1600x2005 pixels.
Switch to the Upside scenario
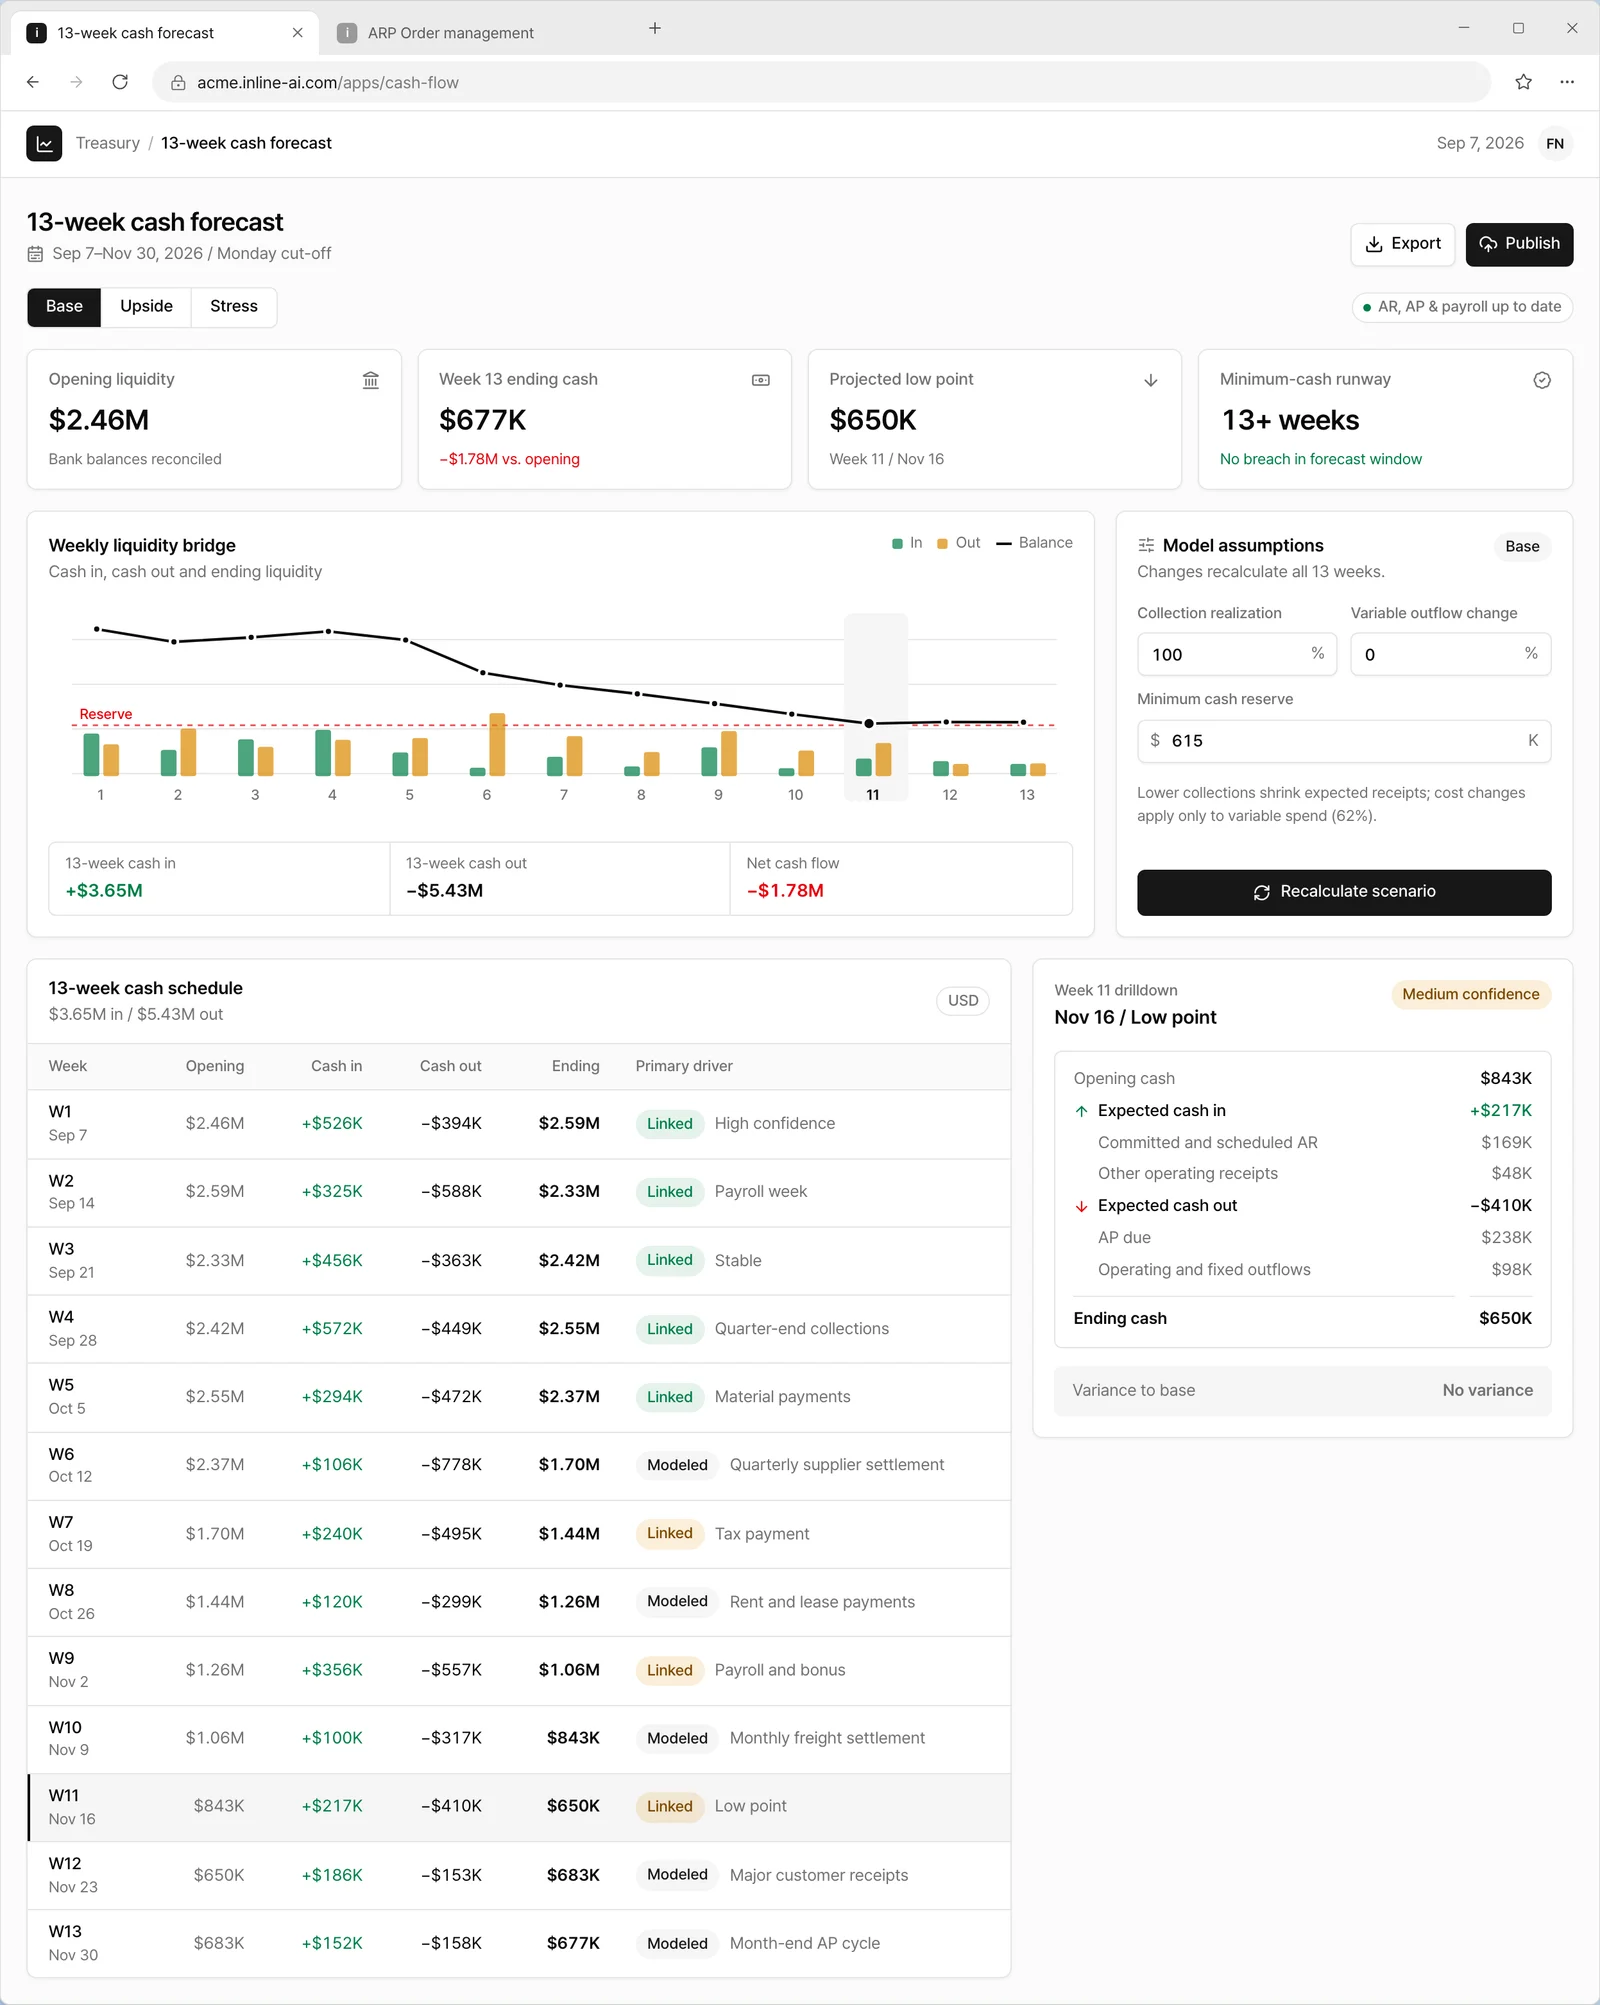[146, 307]
